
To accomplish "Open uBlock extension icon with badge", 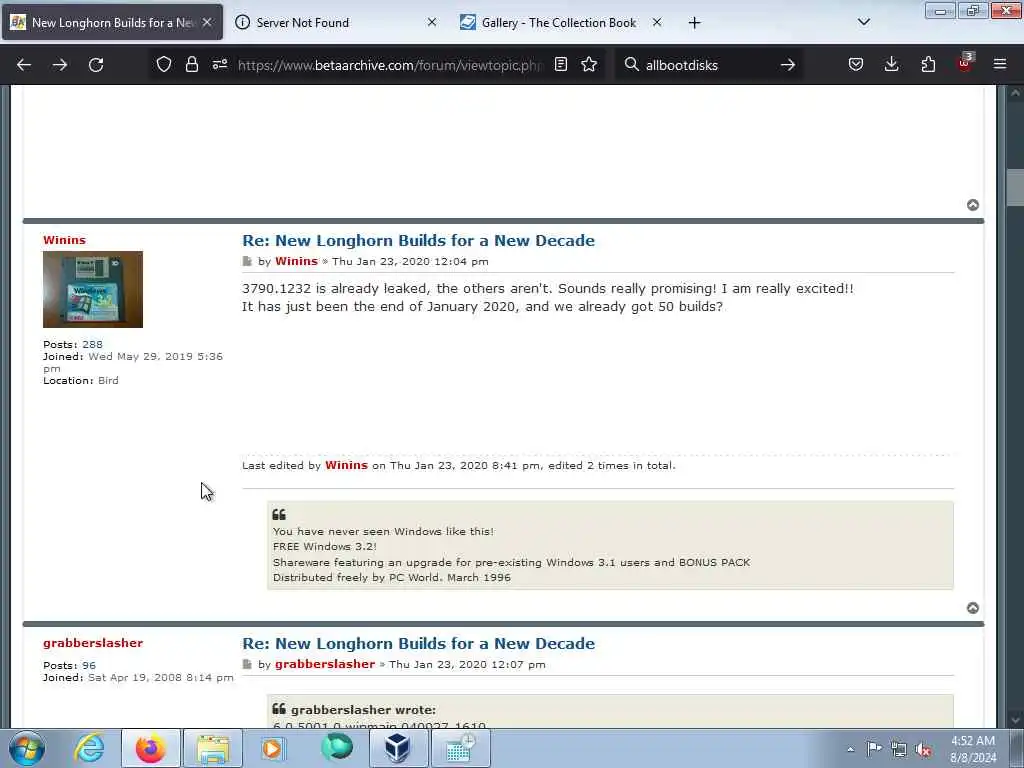I will click(x=965, y=63).
